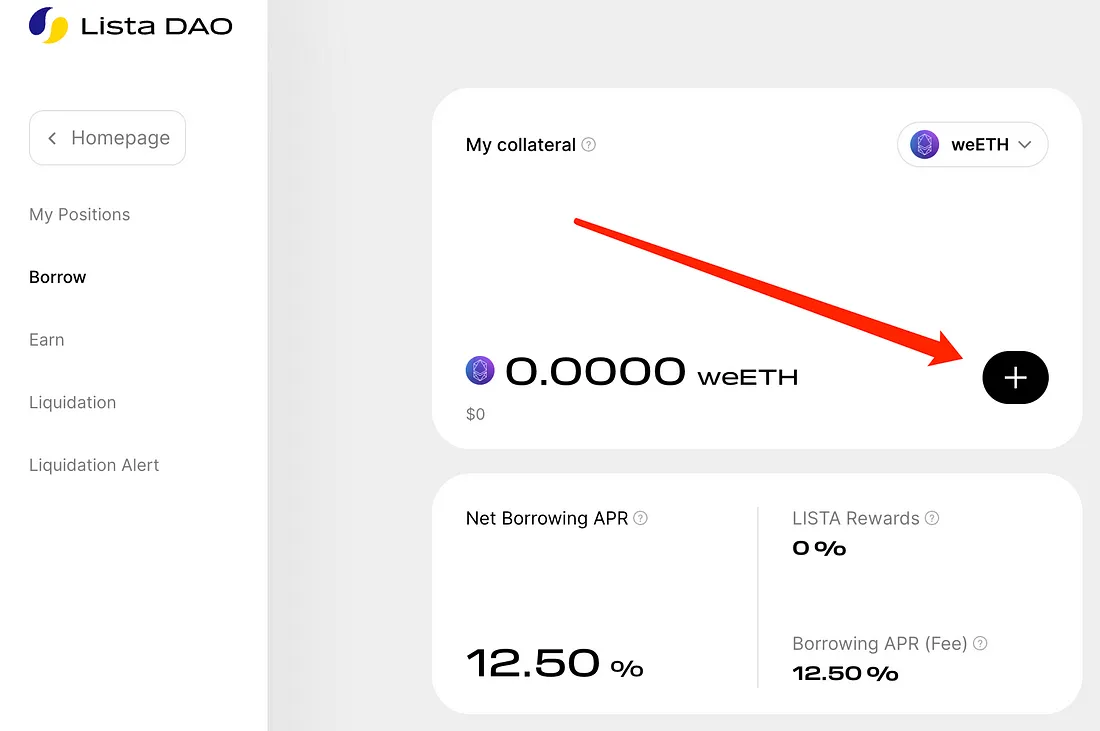
Task: Click the large 12.50 % Net Borrowing APR value
Action: pos(555,663)
